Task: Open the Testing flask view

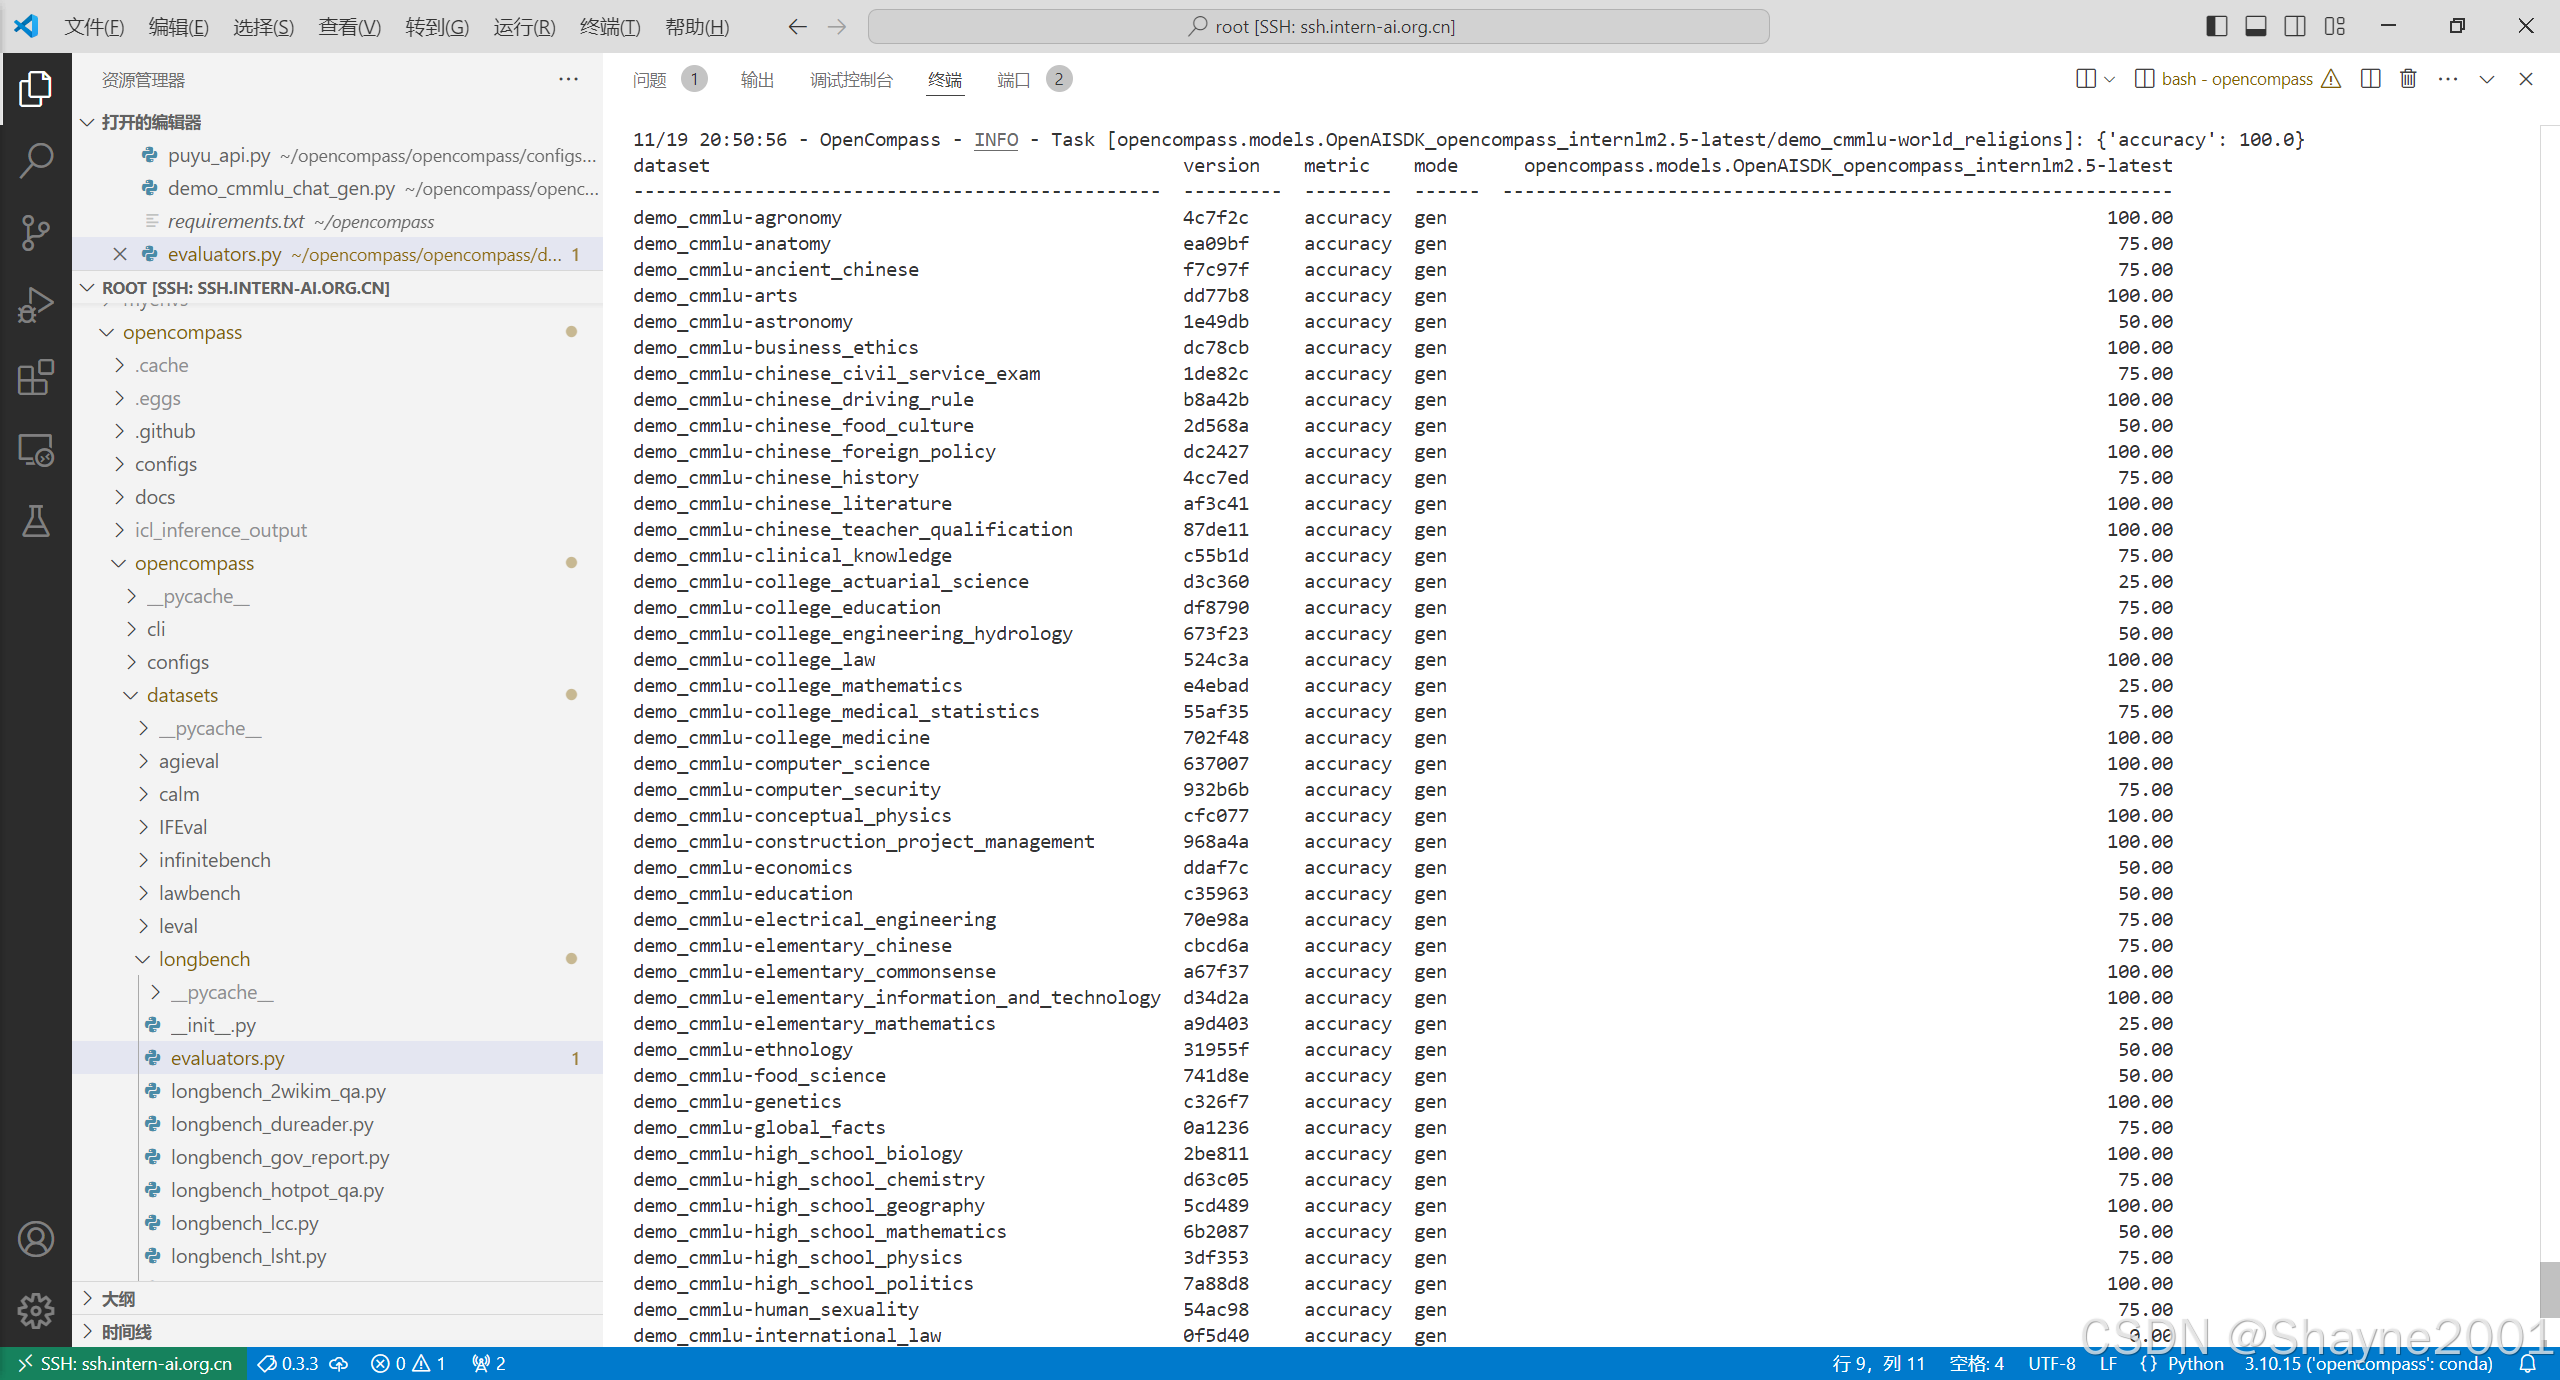Action: [36, 521]
